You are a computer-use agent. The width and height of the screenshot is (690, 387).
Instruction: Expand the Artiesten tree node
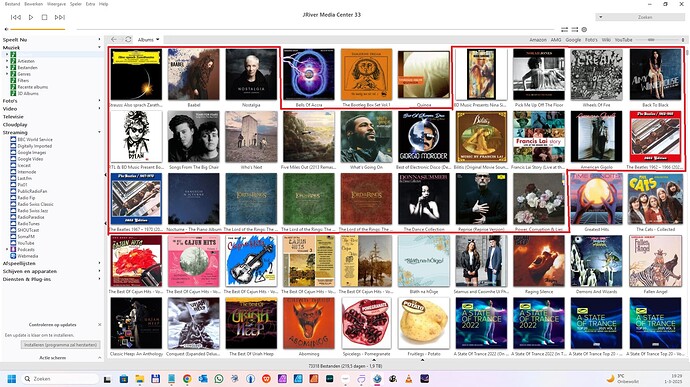[7, 61]
